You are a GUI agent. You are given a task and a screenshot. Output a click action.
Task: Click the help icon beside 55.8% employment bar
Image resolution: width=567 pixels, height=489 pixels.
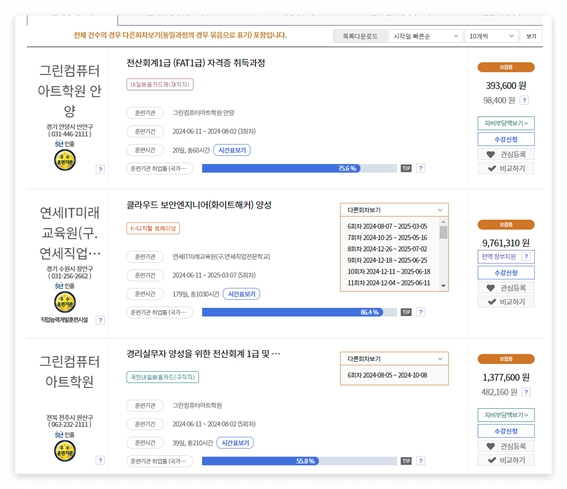(421, 461)
